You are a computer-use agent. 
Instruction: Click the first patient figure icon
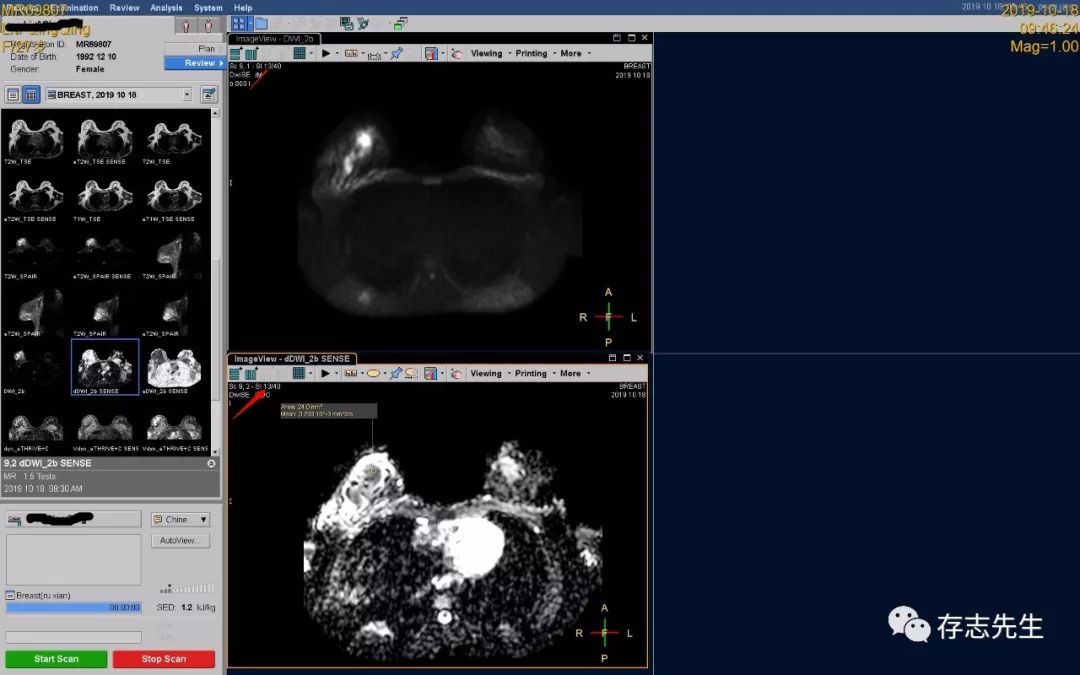click(x=185, y=26)
